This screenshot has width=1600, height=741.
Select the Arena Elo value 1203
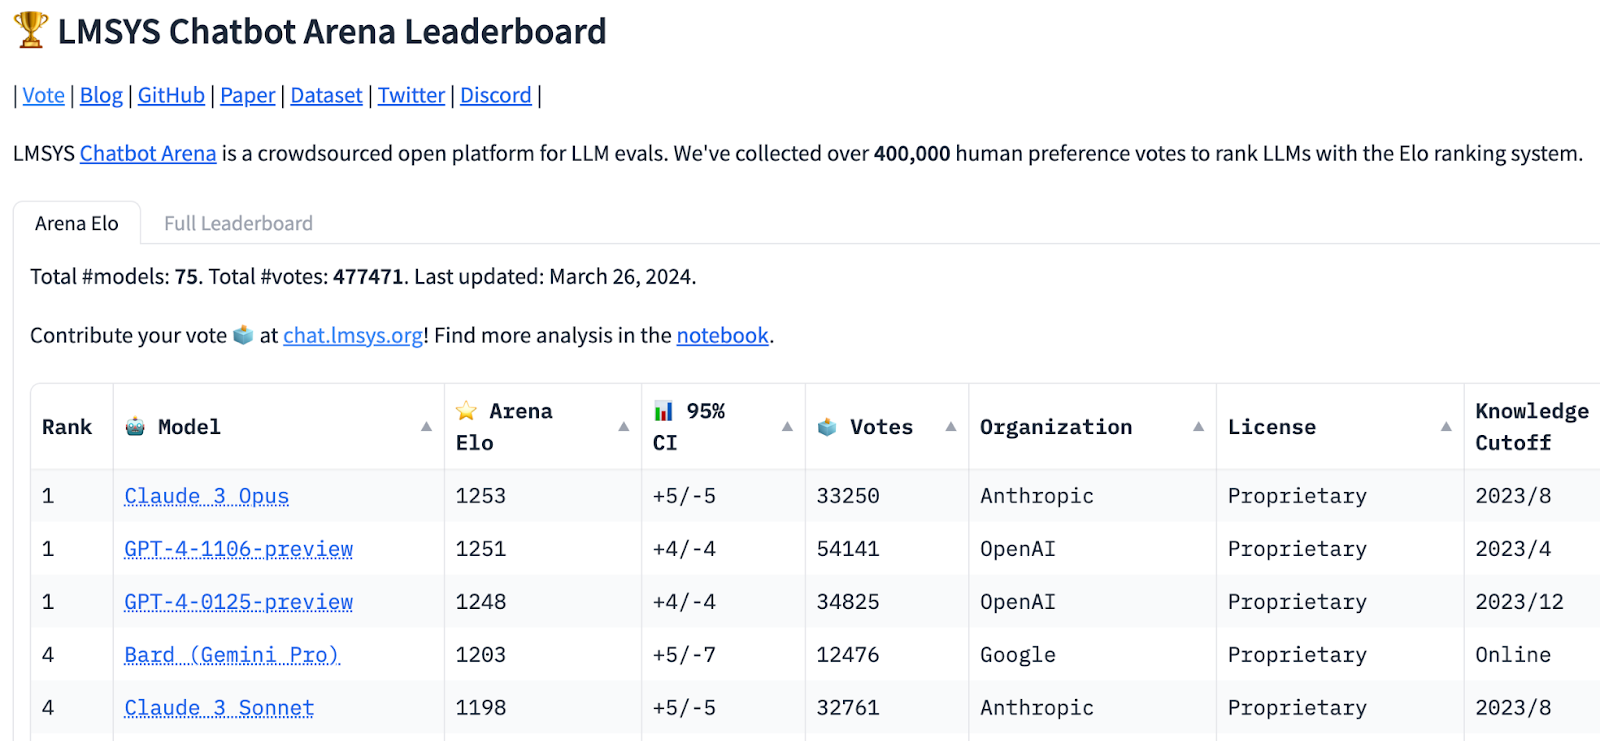[481, 655]
